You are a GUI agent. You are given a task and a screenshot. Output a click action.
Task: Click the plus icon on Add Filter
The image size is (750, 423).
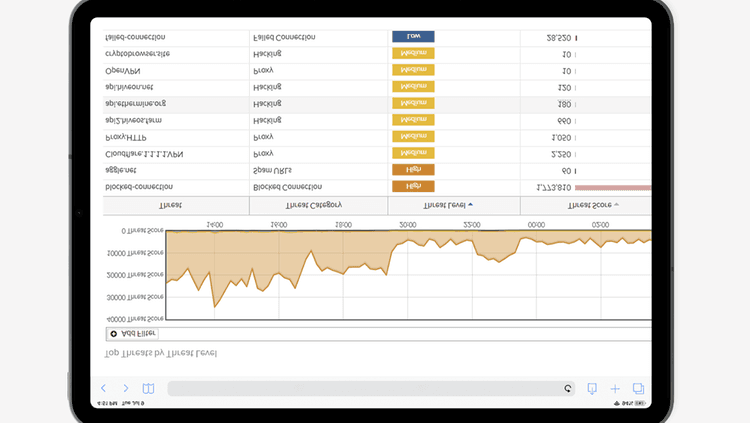coord(113,333)
